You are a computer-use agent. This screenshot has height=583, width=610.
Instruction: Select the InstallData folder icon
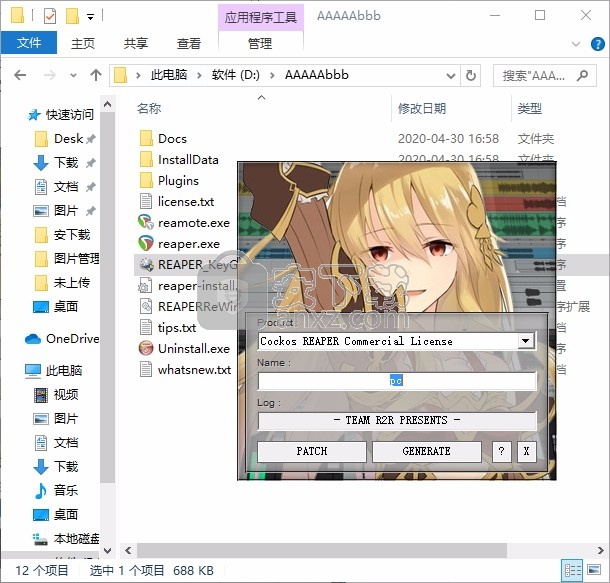click(x=146, y=159)
